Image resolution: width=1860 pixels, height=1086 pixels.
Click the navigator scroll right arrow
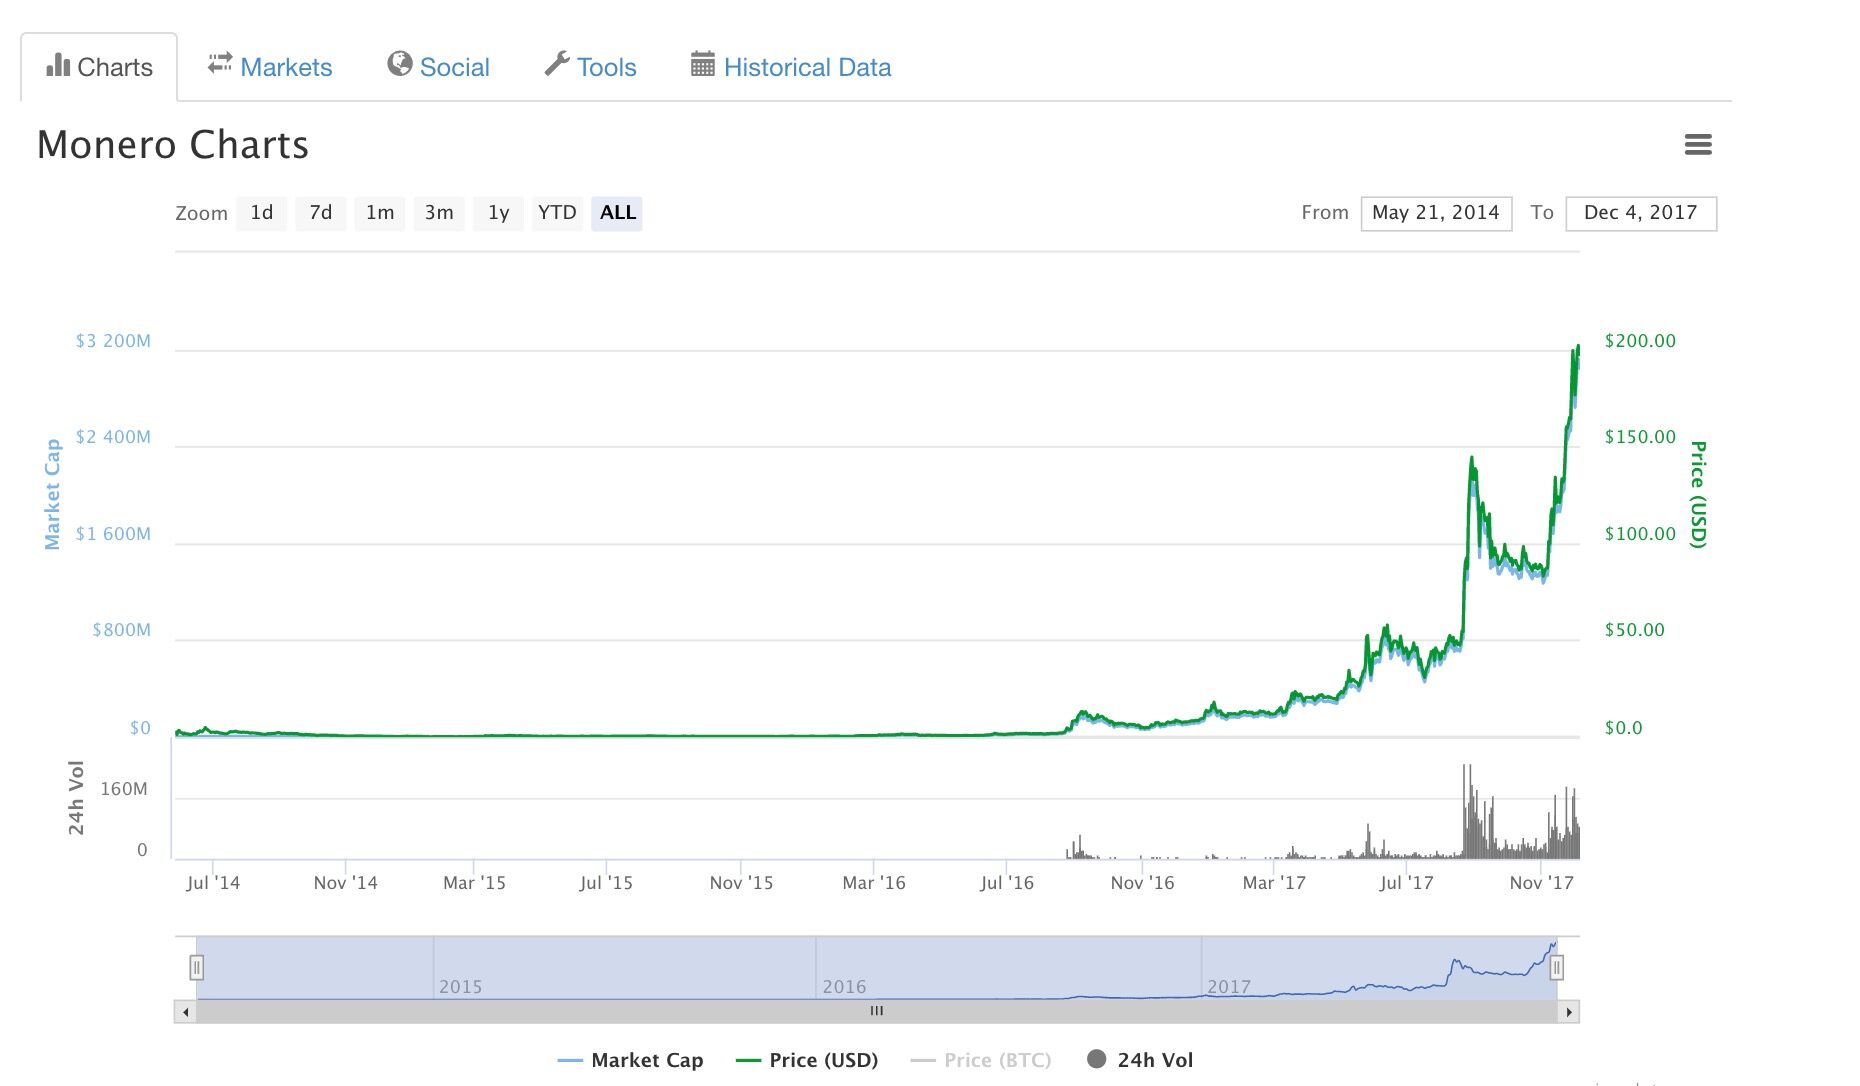pyautogui.click(x=1569, y=1012)
